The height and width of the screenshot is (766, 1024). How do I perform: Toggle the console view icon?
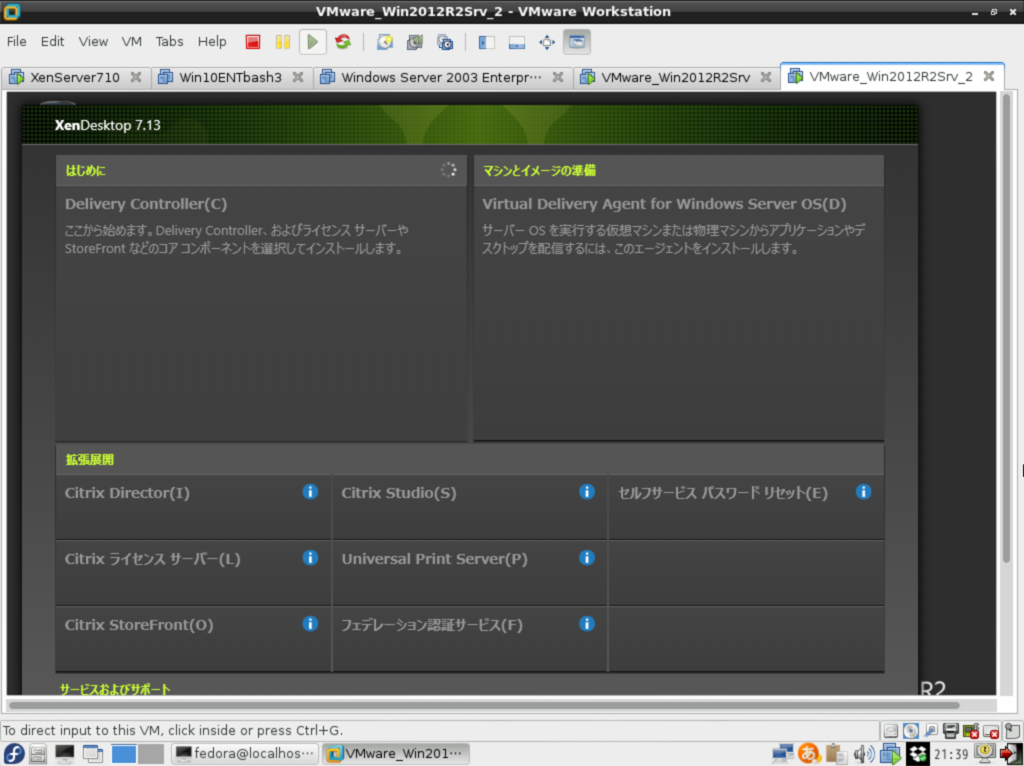pos(577,42)
